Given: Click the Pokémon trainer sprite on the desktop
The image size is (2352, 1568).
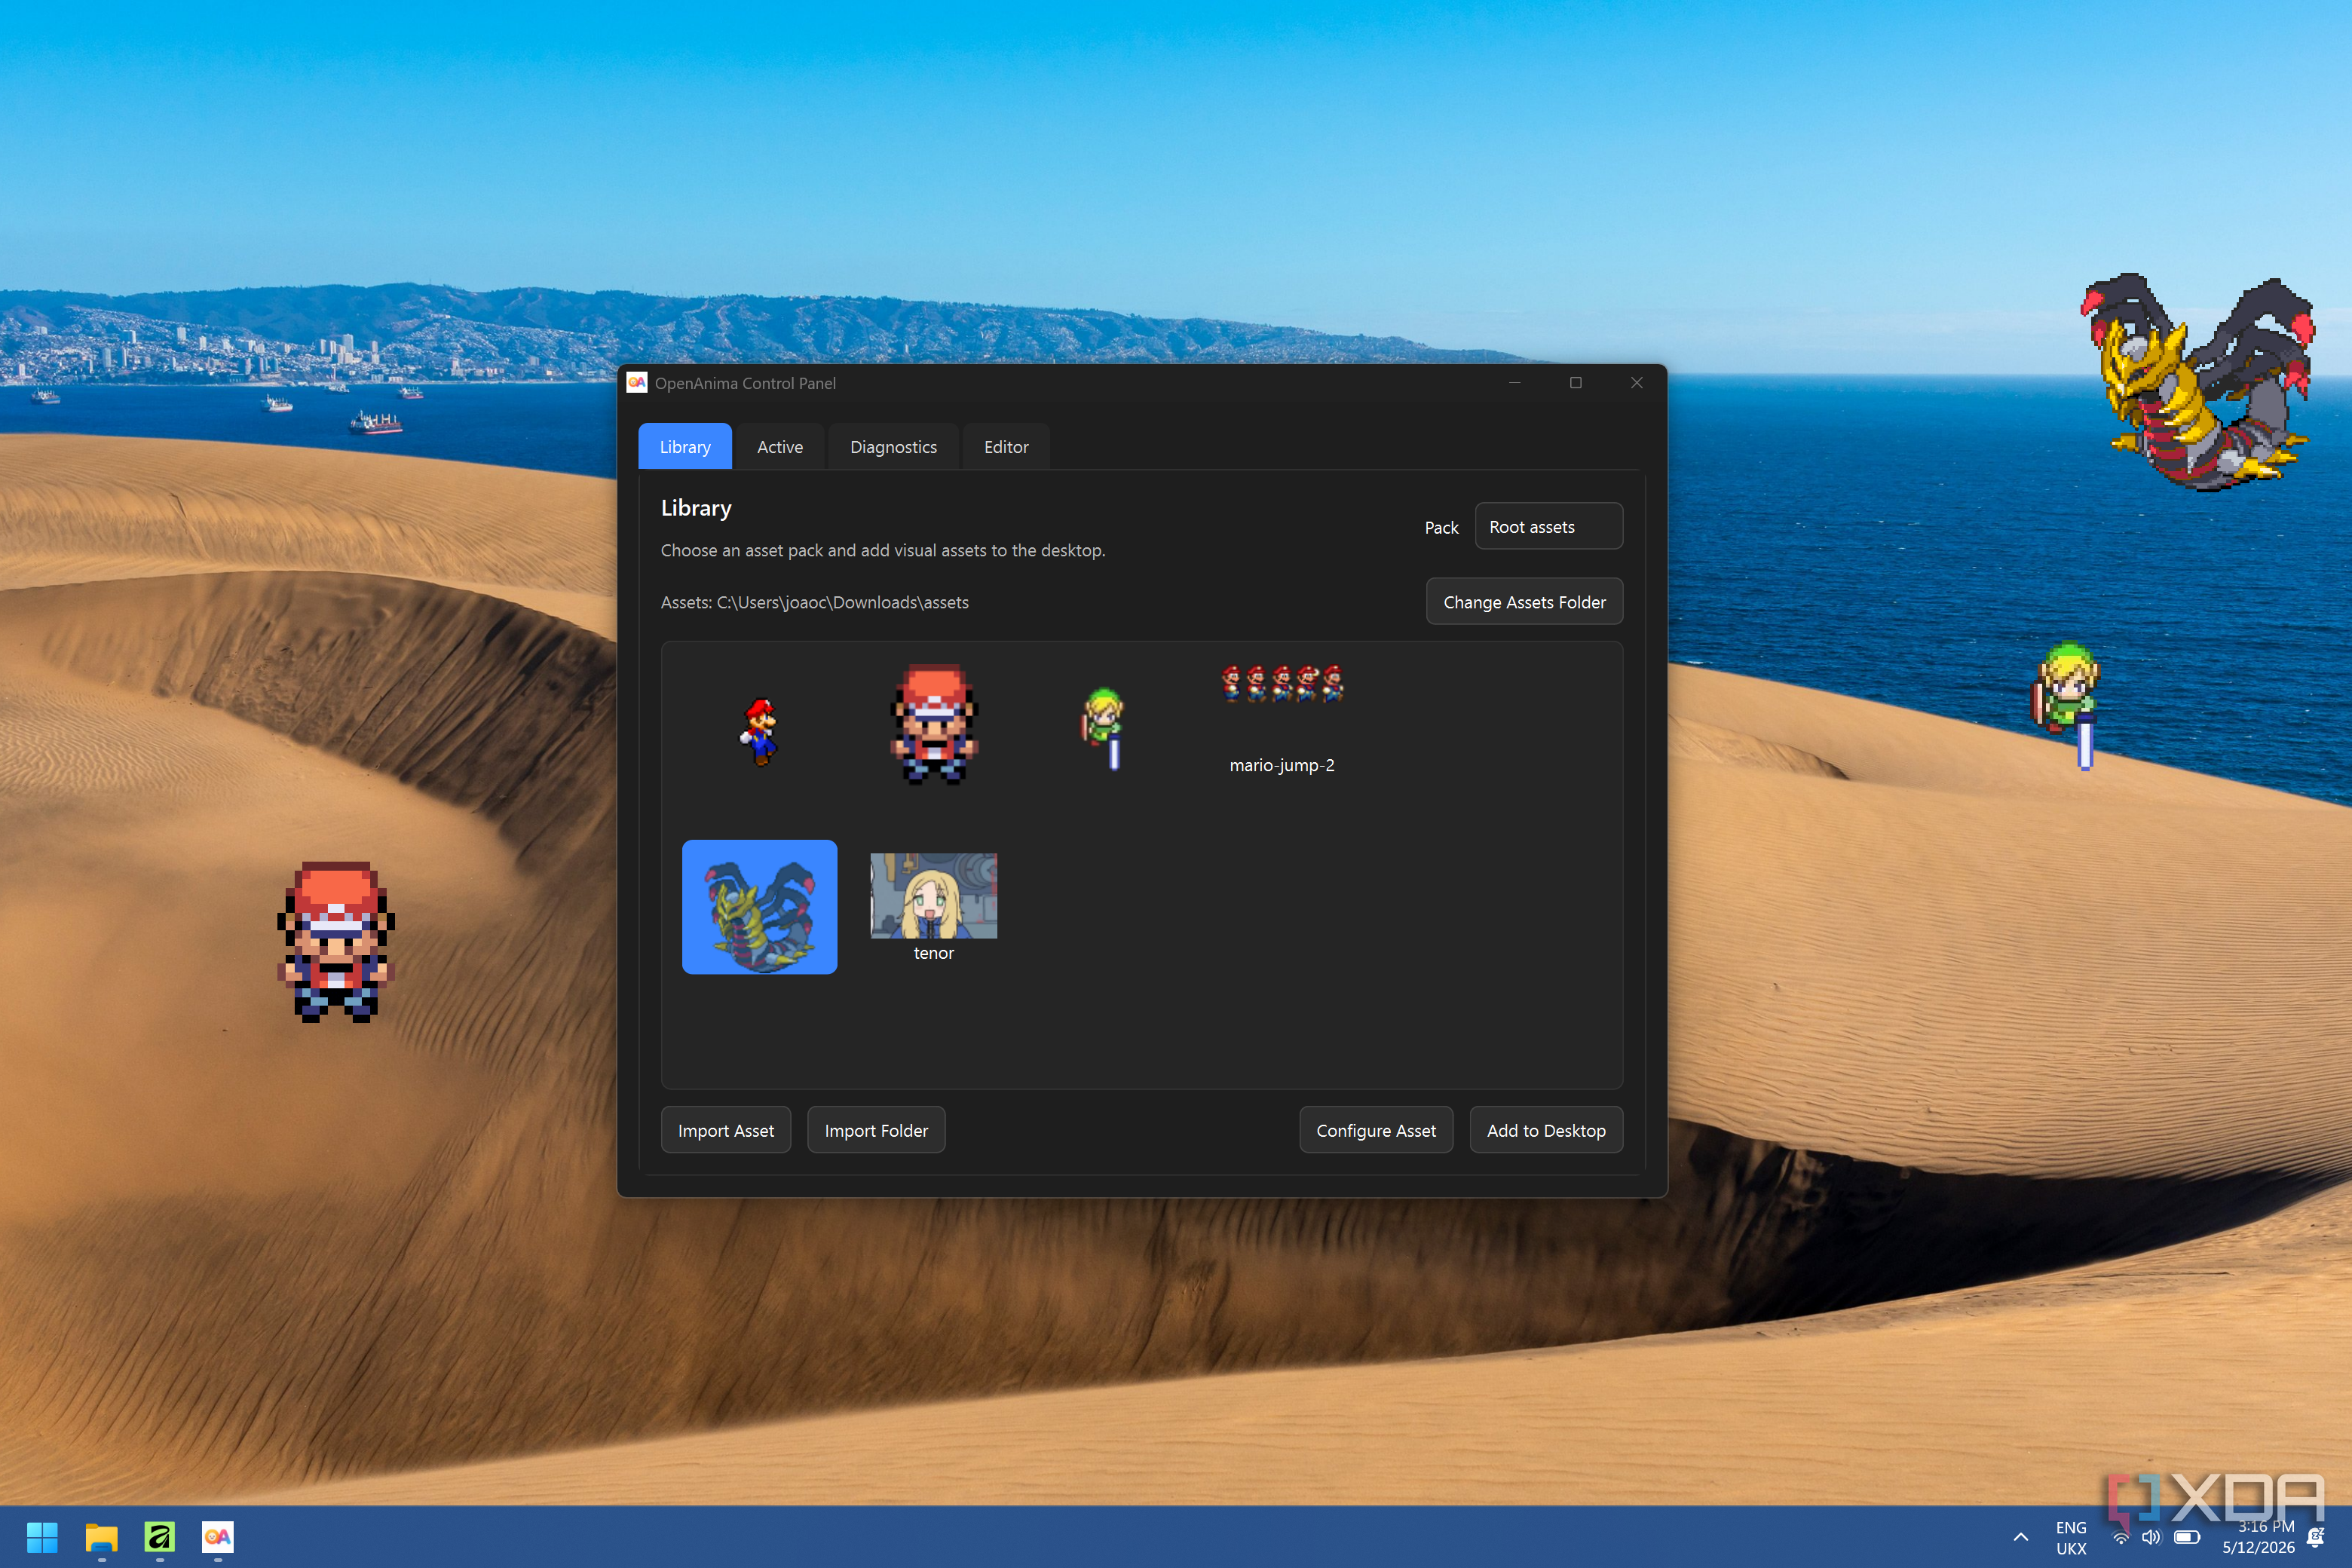Looking at the screenshot, I should click(336, 942).
